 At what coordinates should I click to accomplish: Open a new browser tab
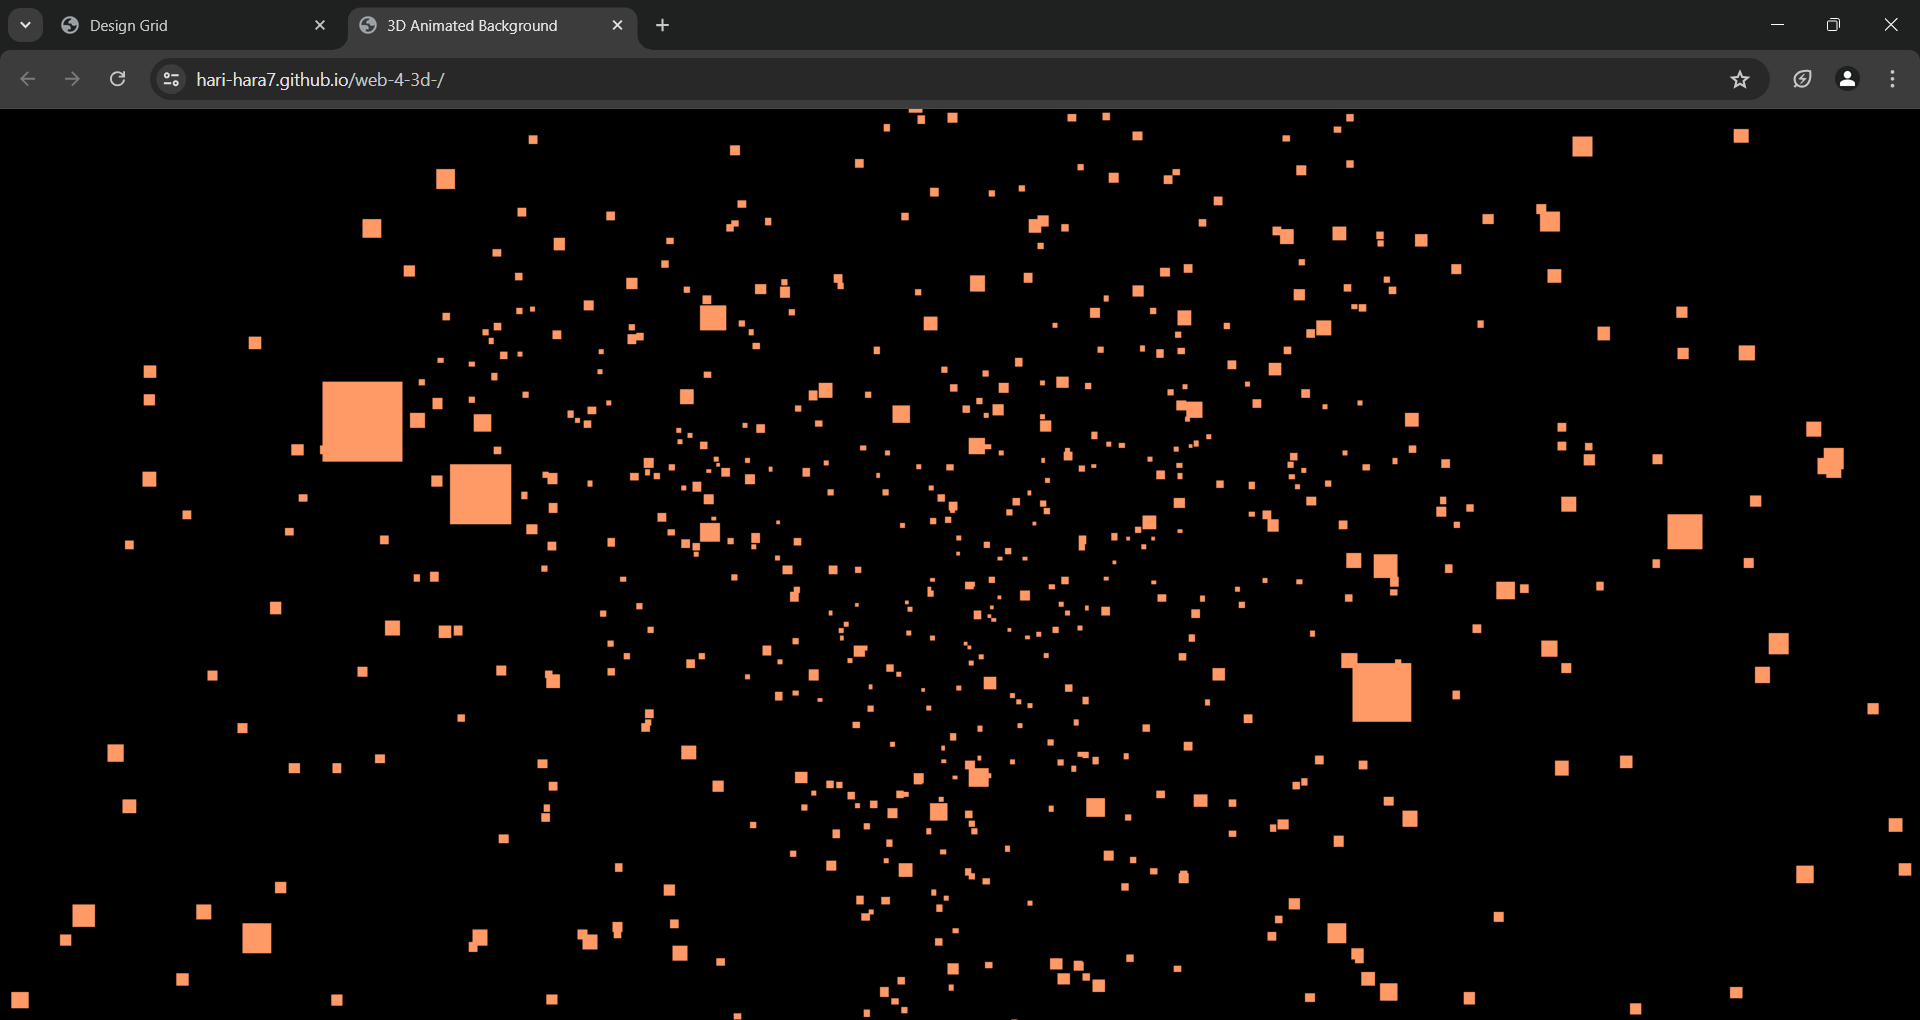click(662, 25)
